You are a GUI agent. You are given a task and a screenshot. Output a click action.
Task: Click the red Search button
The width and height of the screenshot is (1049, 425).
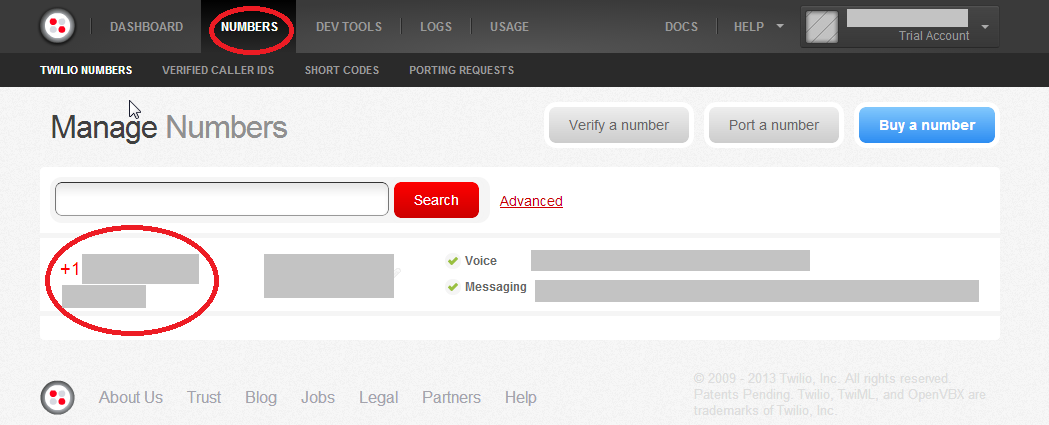point(436,200)
